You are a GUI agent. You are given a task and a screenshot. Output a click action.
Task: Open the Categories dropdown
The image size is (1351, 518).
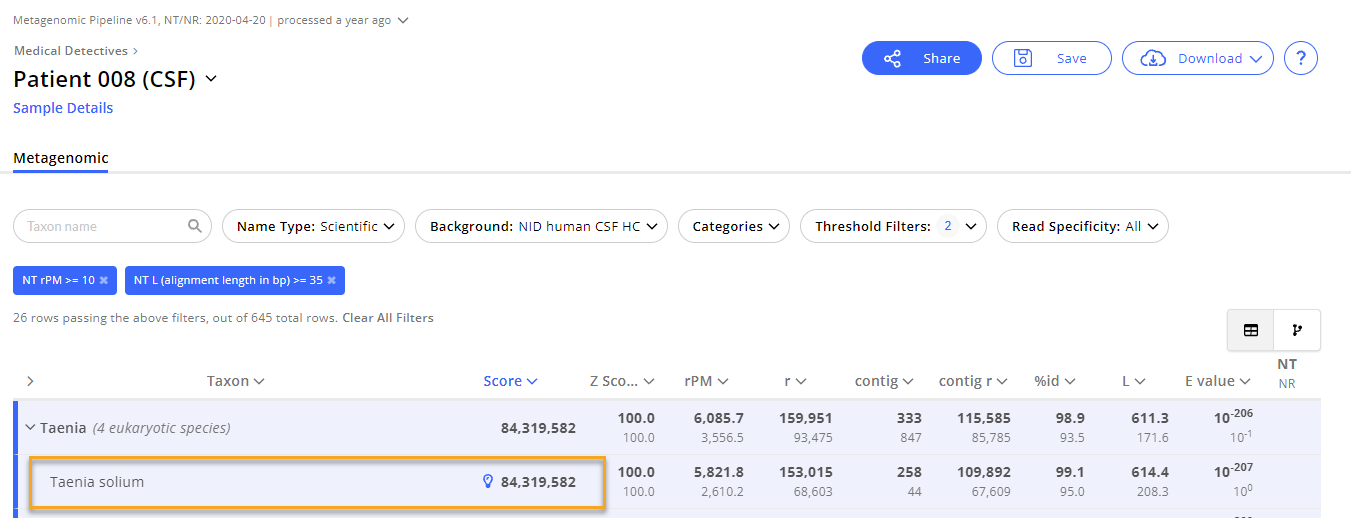pos(734,226)
